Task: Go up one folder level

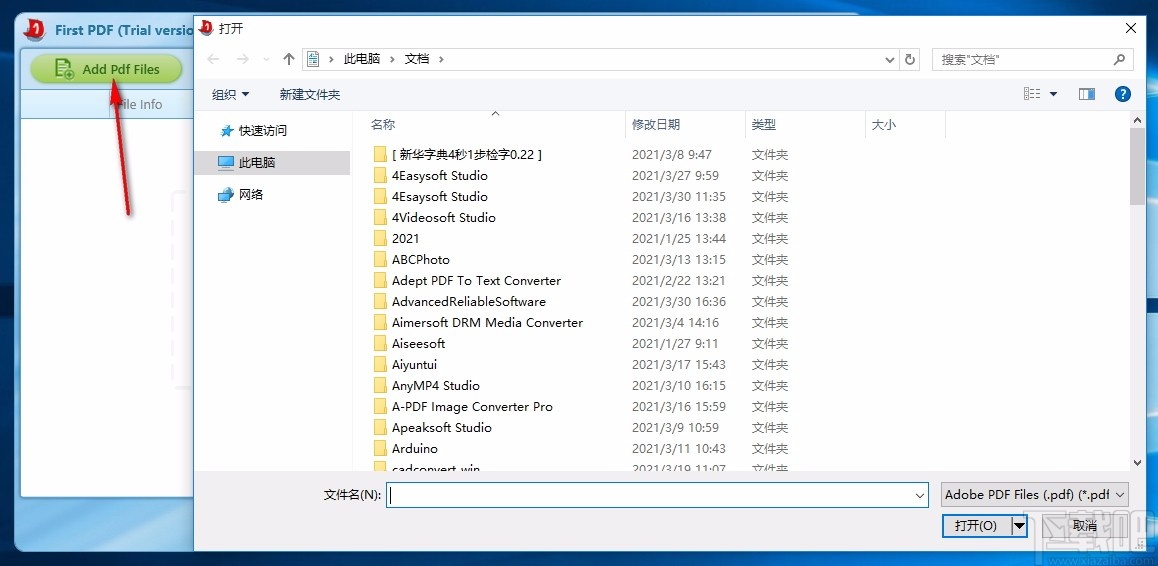Action: (x=289, y=59)
